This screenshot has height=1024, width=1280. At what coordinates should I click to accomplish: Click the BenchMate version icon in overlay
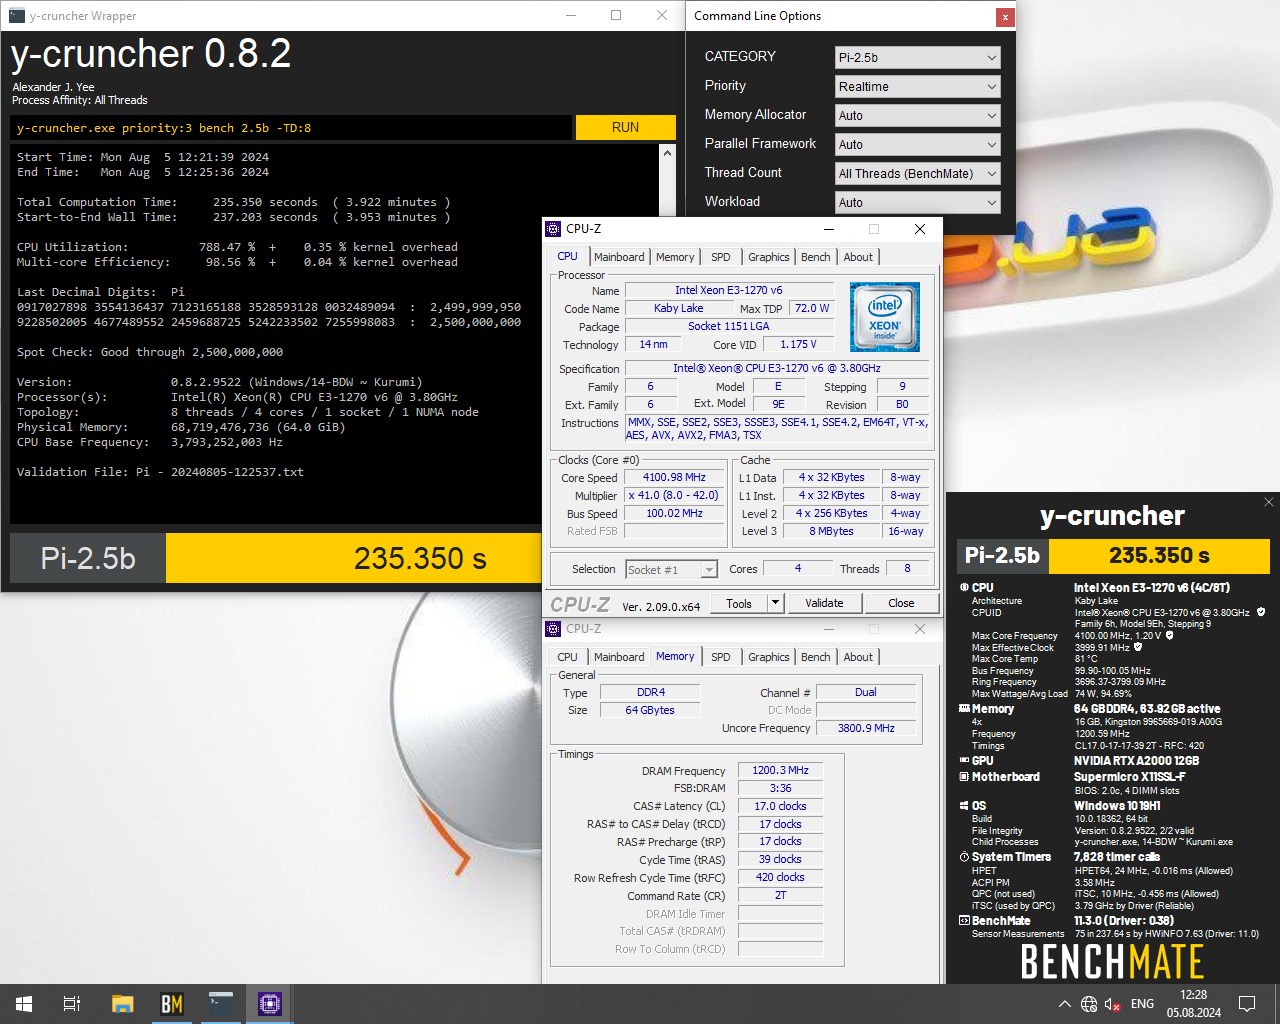click(x=964, y=921)
